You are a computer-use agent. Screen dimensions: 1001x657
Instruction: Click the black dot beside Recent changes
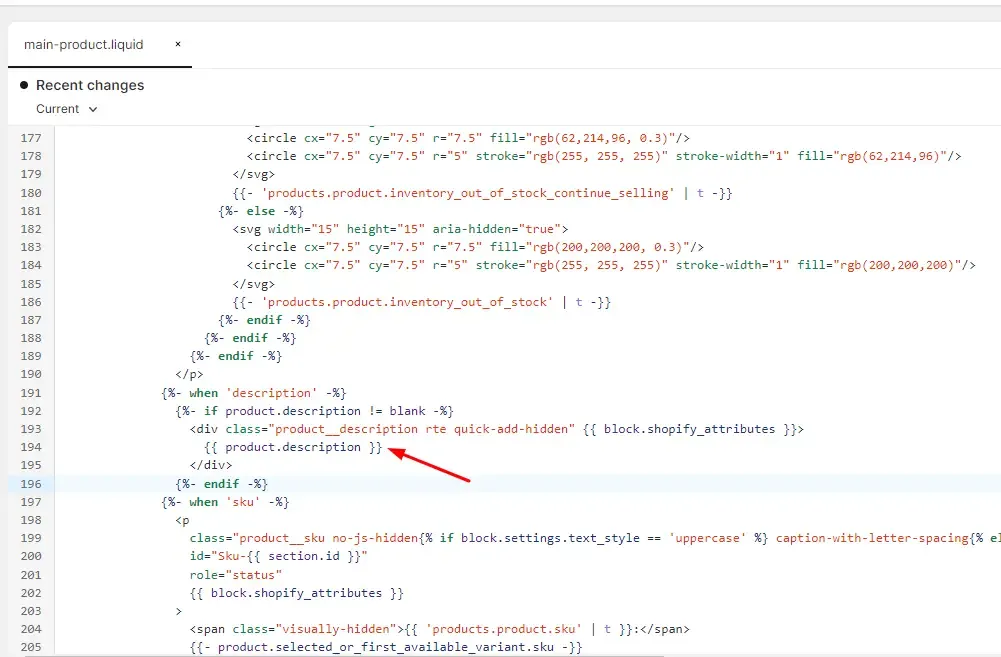24,85
